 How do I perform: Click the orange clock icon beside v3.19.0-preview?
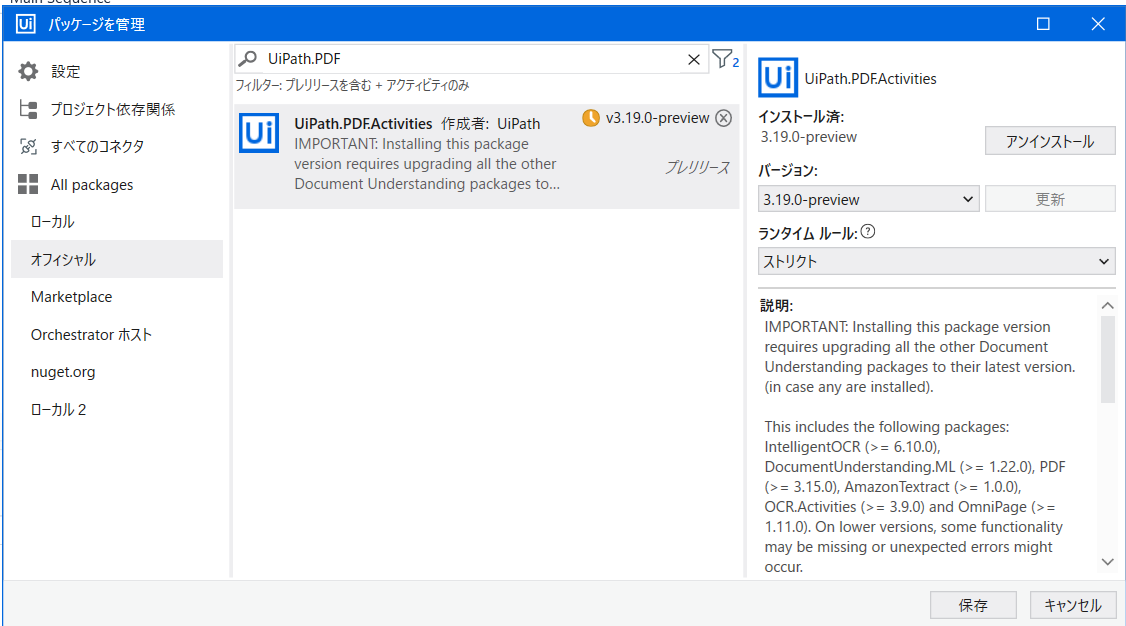590,118
